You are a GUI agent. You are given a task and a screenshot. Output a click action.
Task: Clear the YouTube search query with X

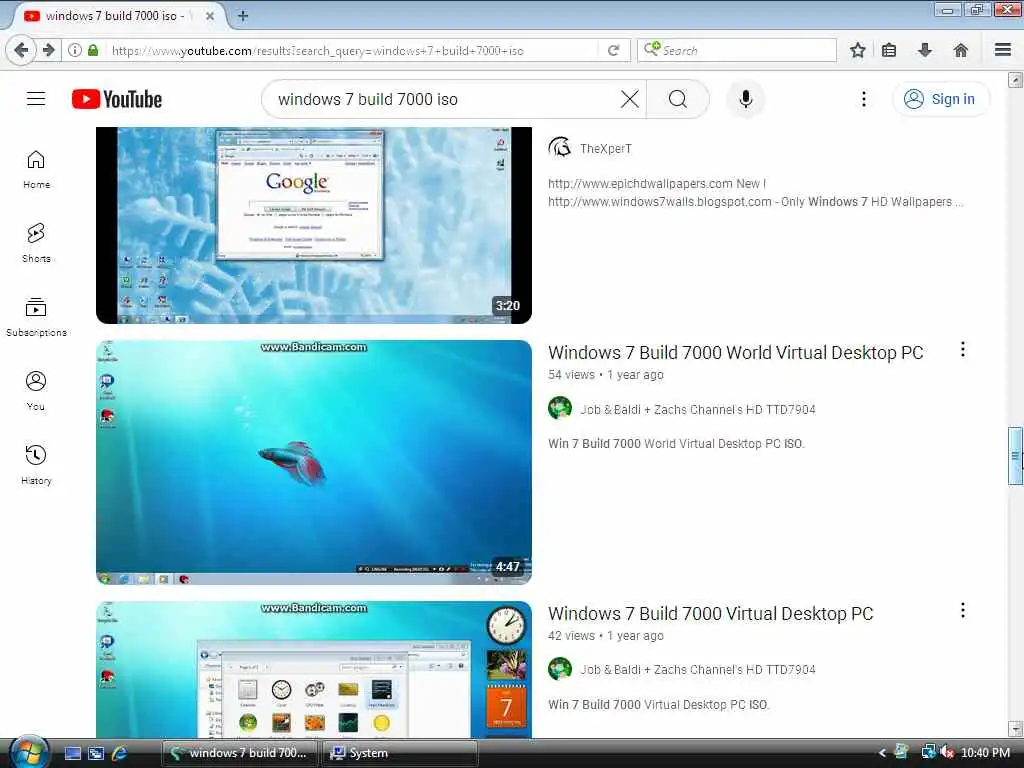coord(630,99)
